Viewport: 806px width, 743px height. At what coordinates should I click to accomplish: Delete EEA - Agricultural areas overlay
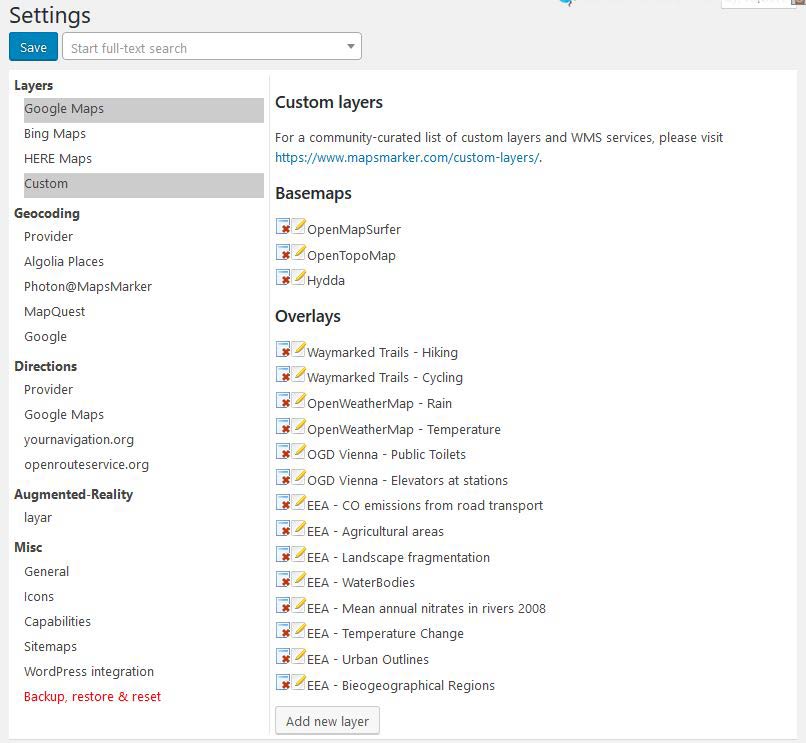283,528
